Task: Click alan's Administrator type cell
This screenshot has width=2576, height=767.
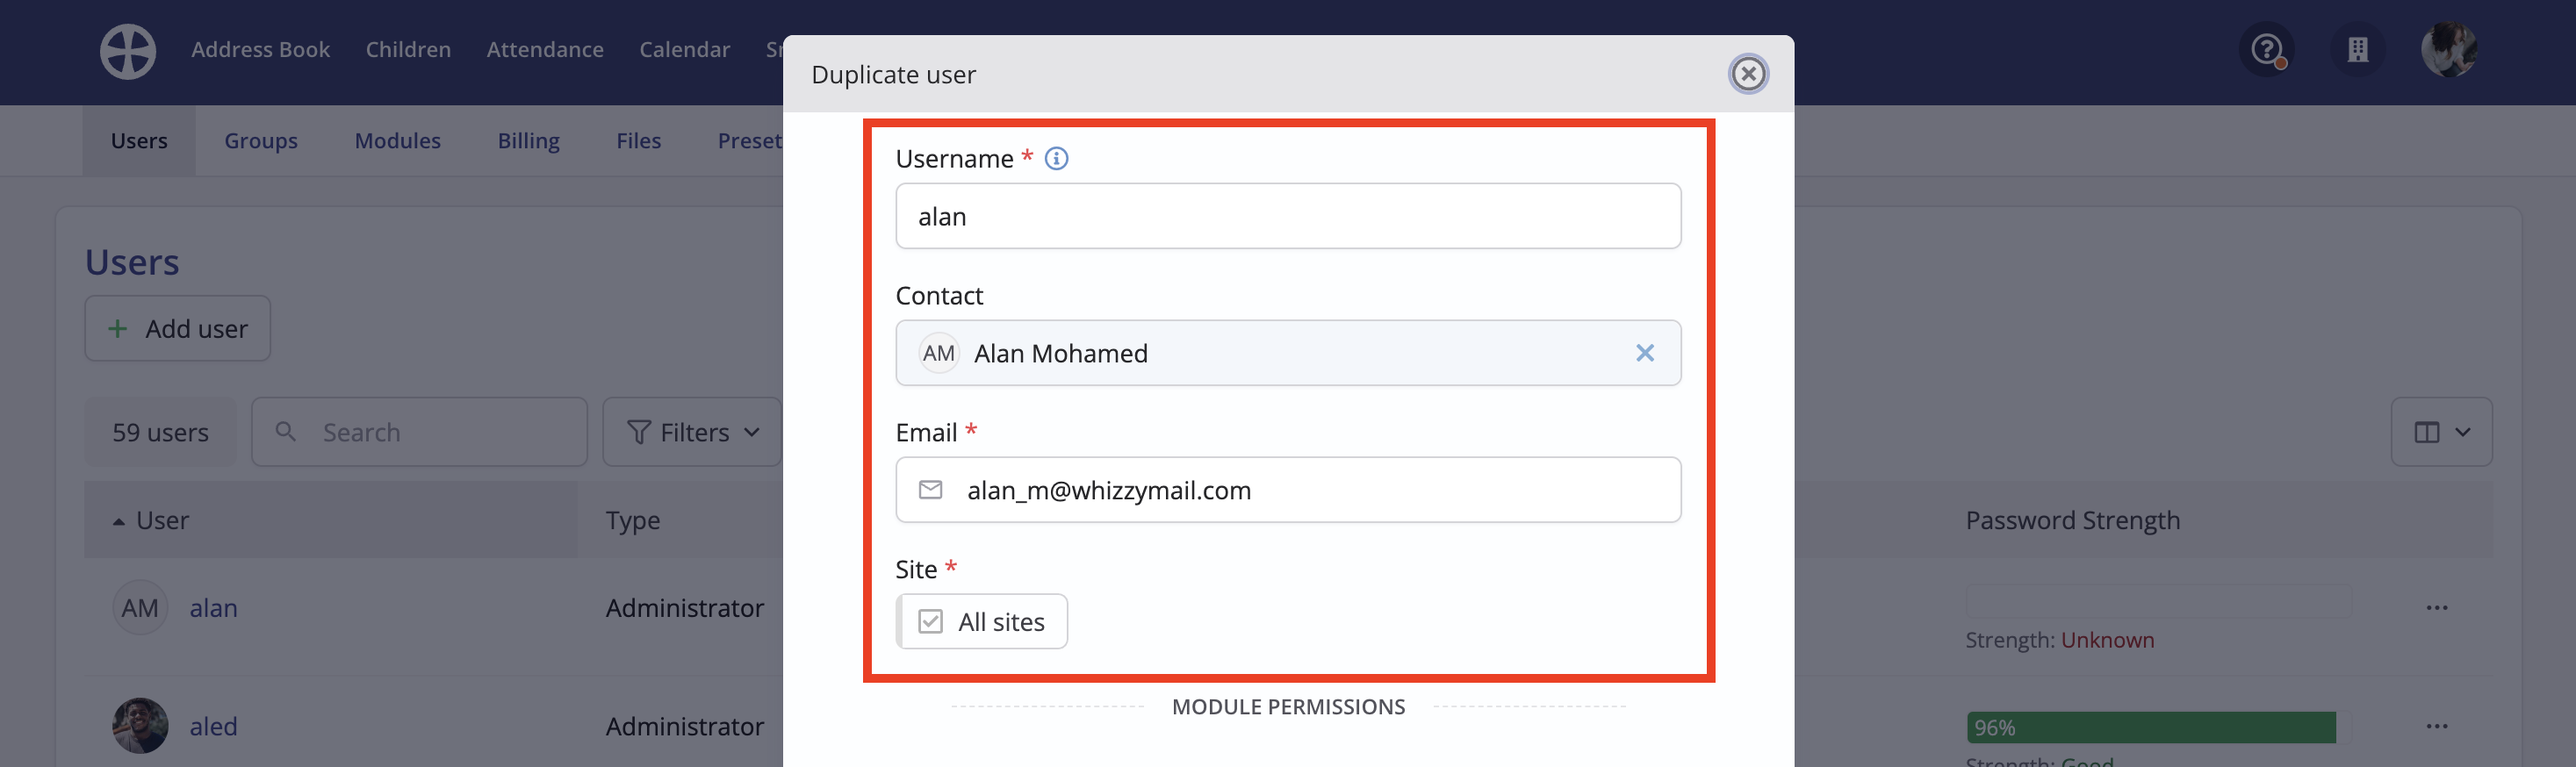Action: click(x=685, y=608)
